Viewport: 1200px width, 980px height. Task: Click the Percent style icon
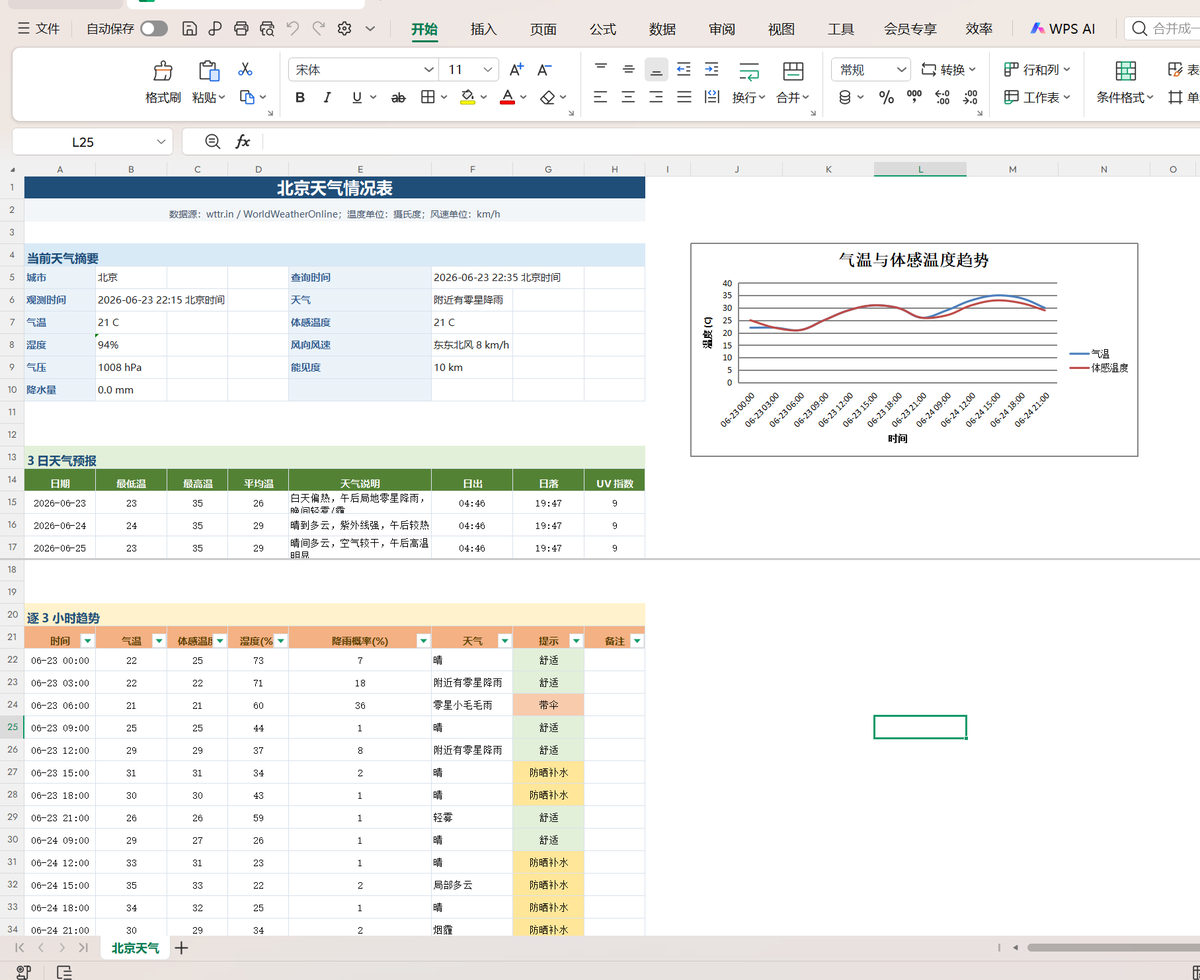pos(886,98)
